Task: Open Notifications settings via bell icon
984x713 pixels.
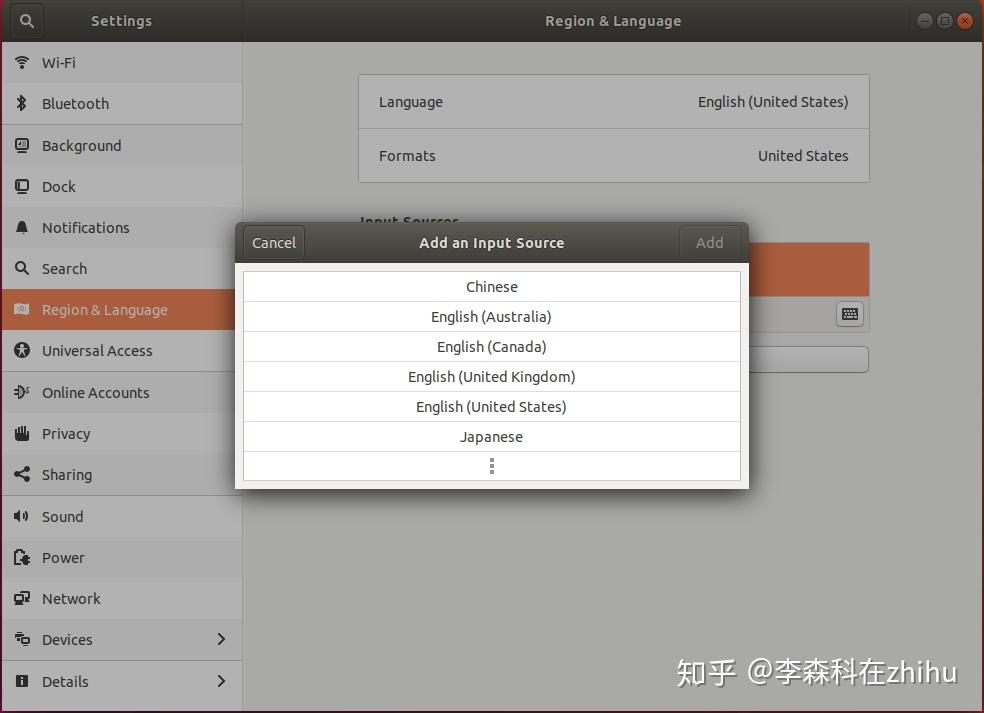Action: pyautogui.click(x=21, y=228)
